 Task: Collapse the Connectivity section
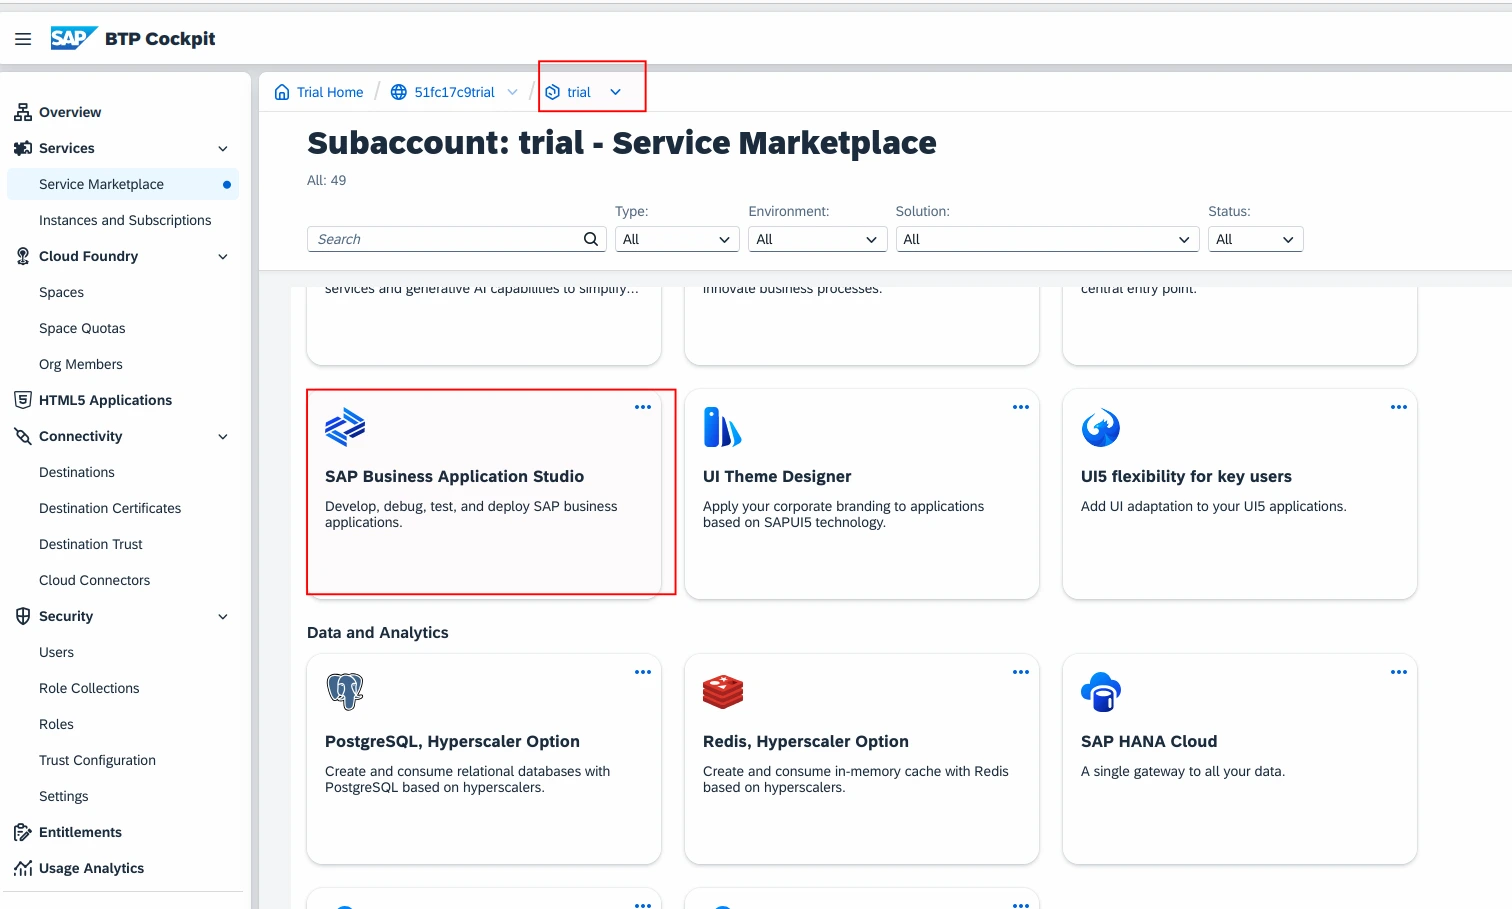[223, 437]
